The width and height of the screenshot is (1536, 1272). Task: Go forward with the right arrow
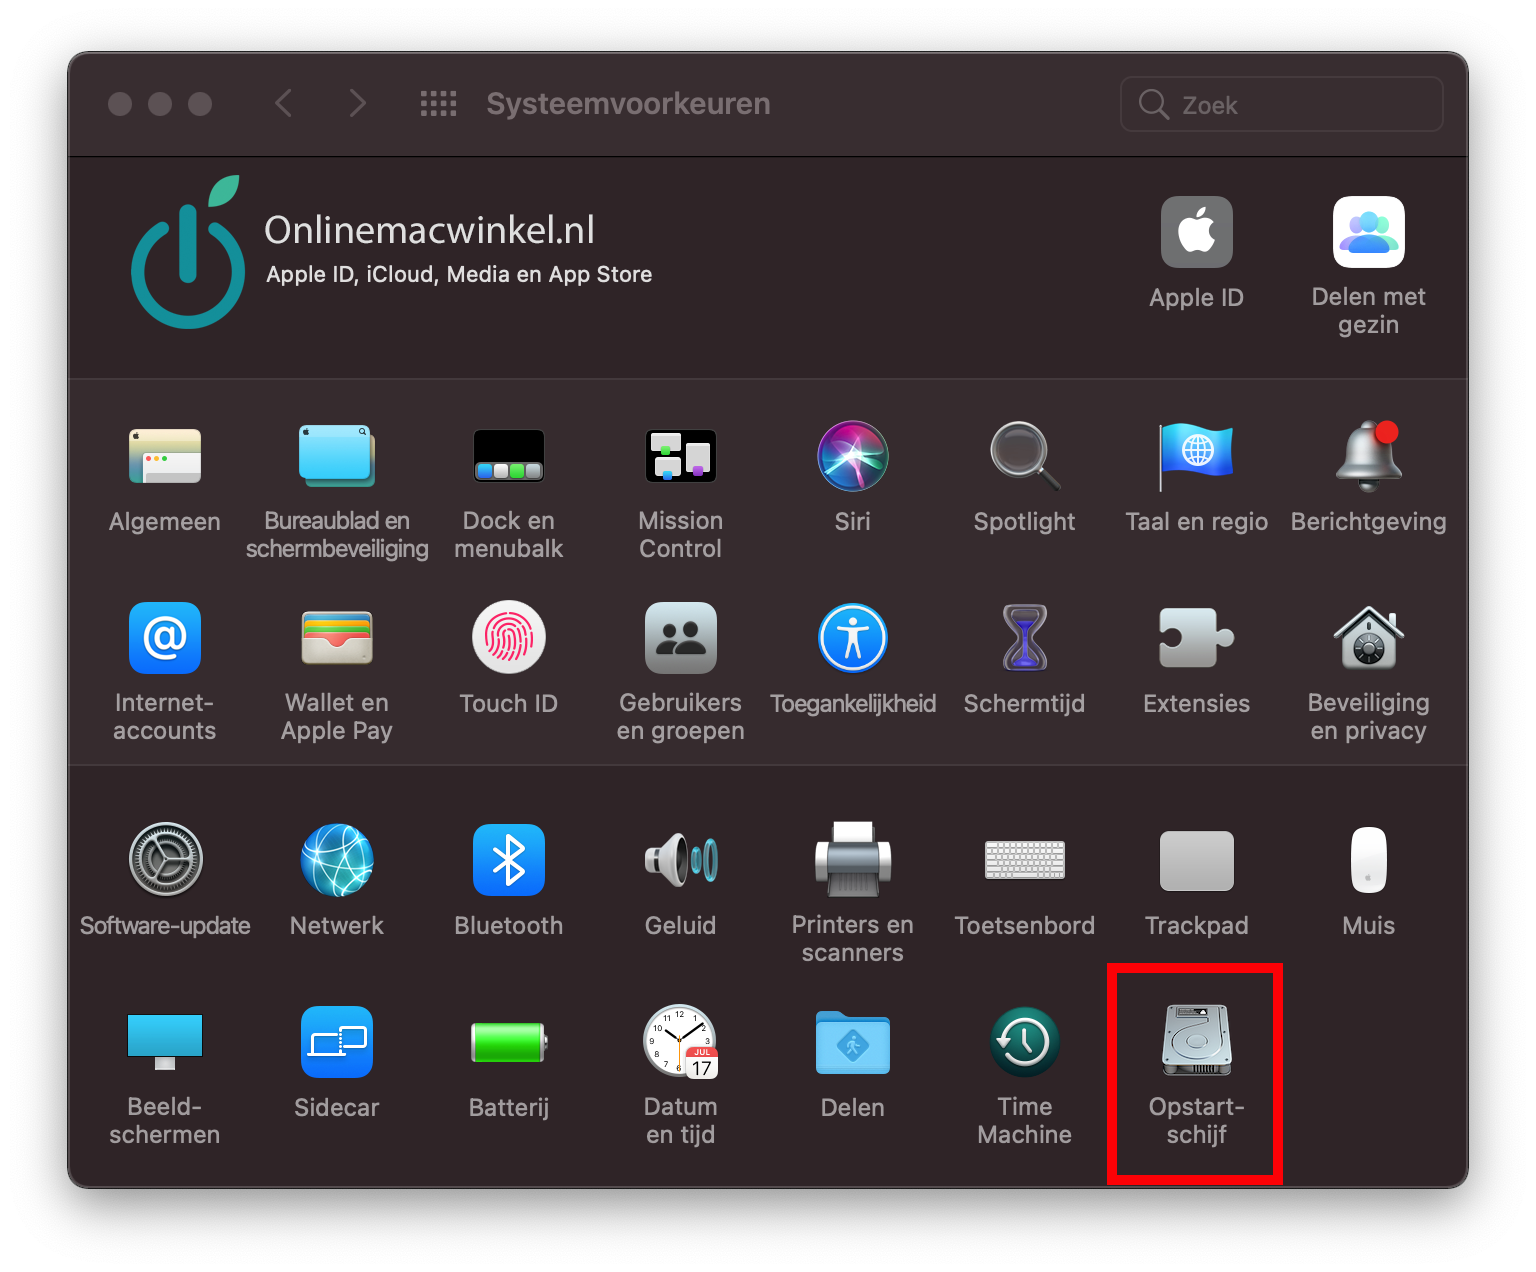coord(357,103)
